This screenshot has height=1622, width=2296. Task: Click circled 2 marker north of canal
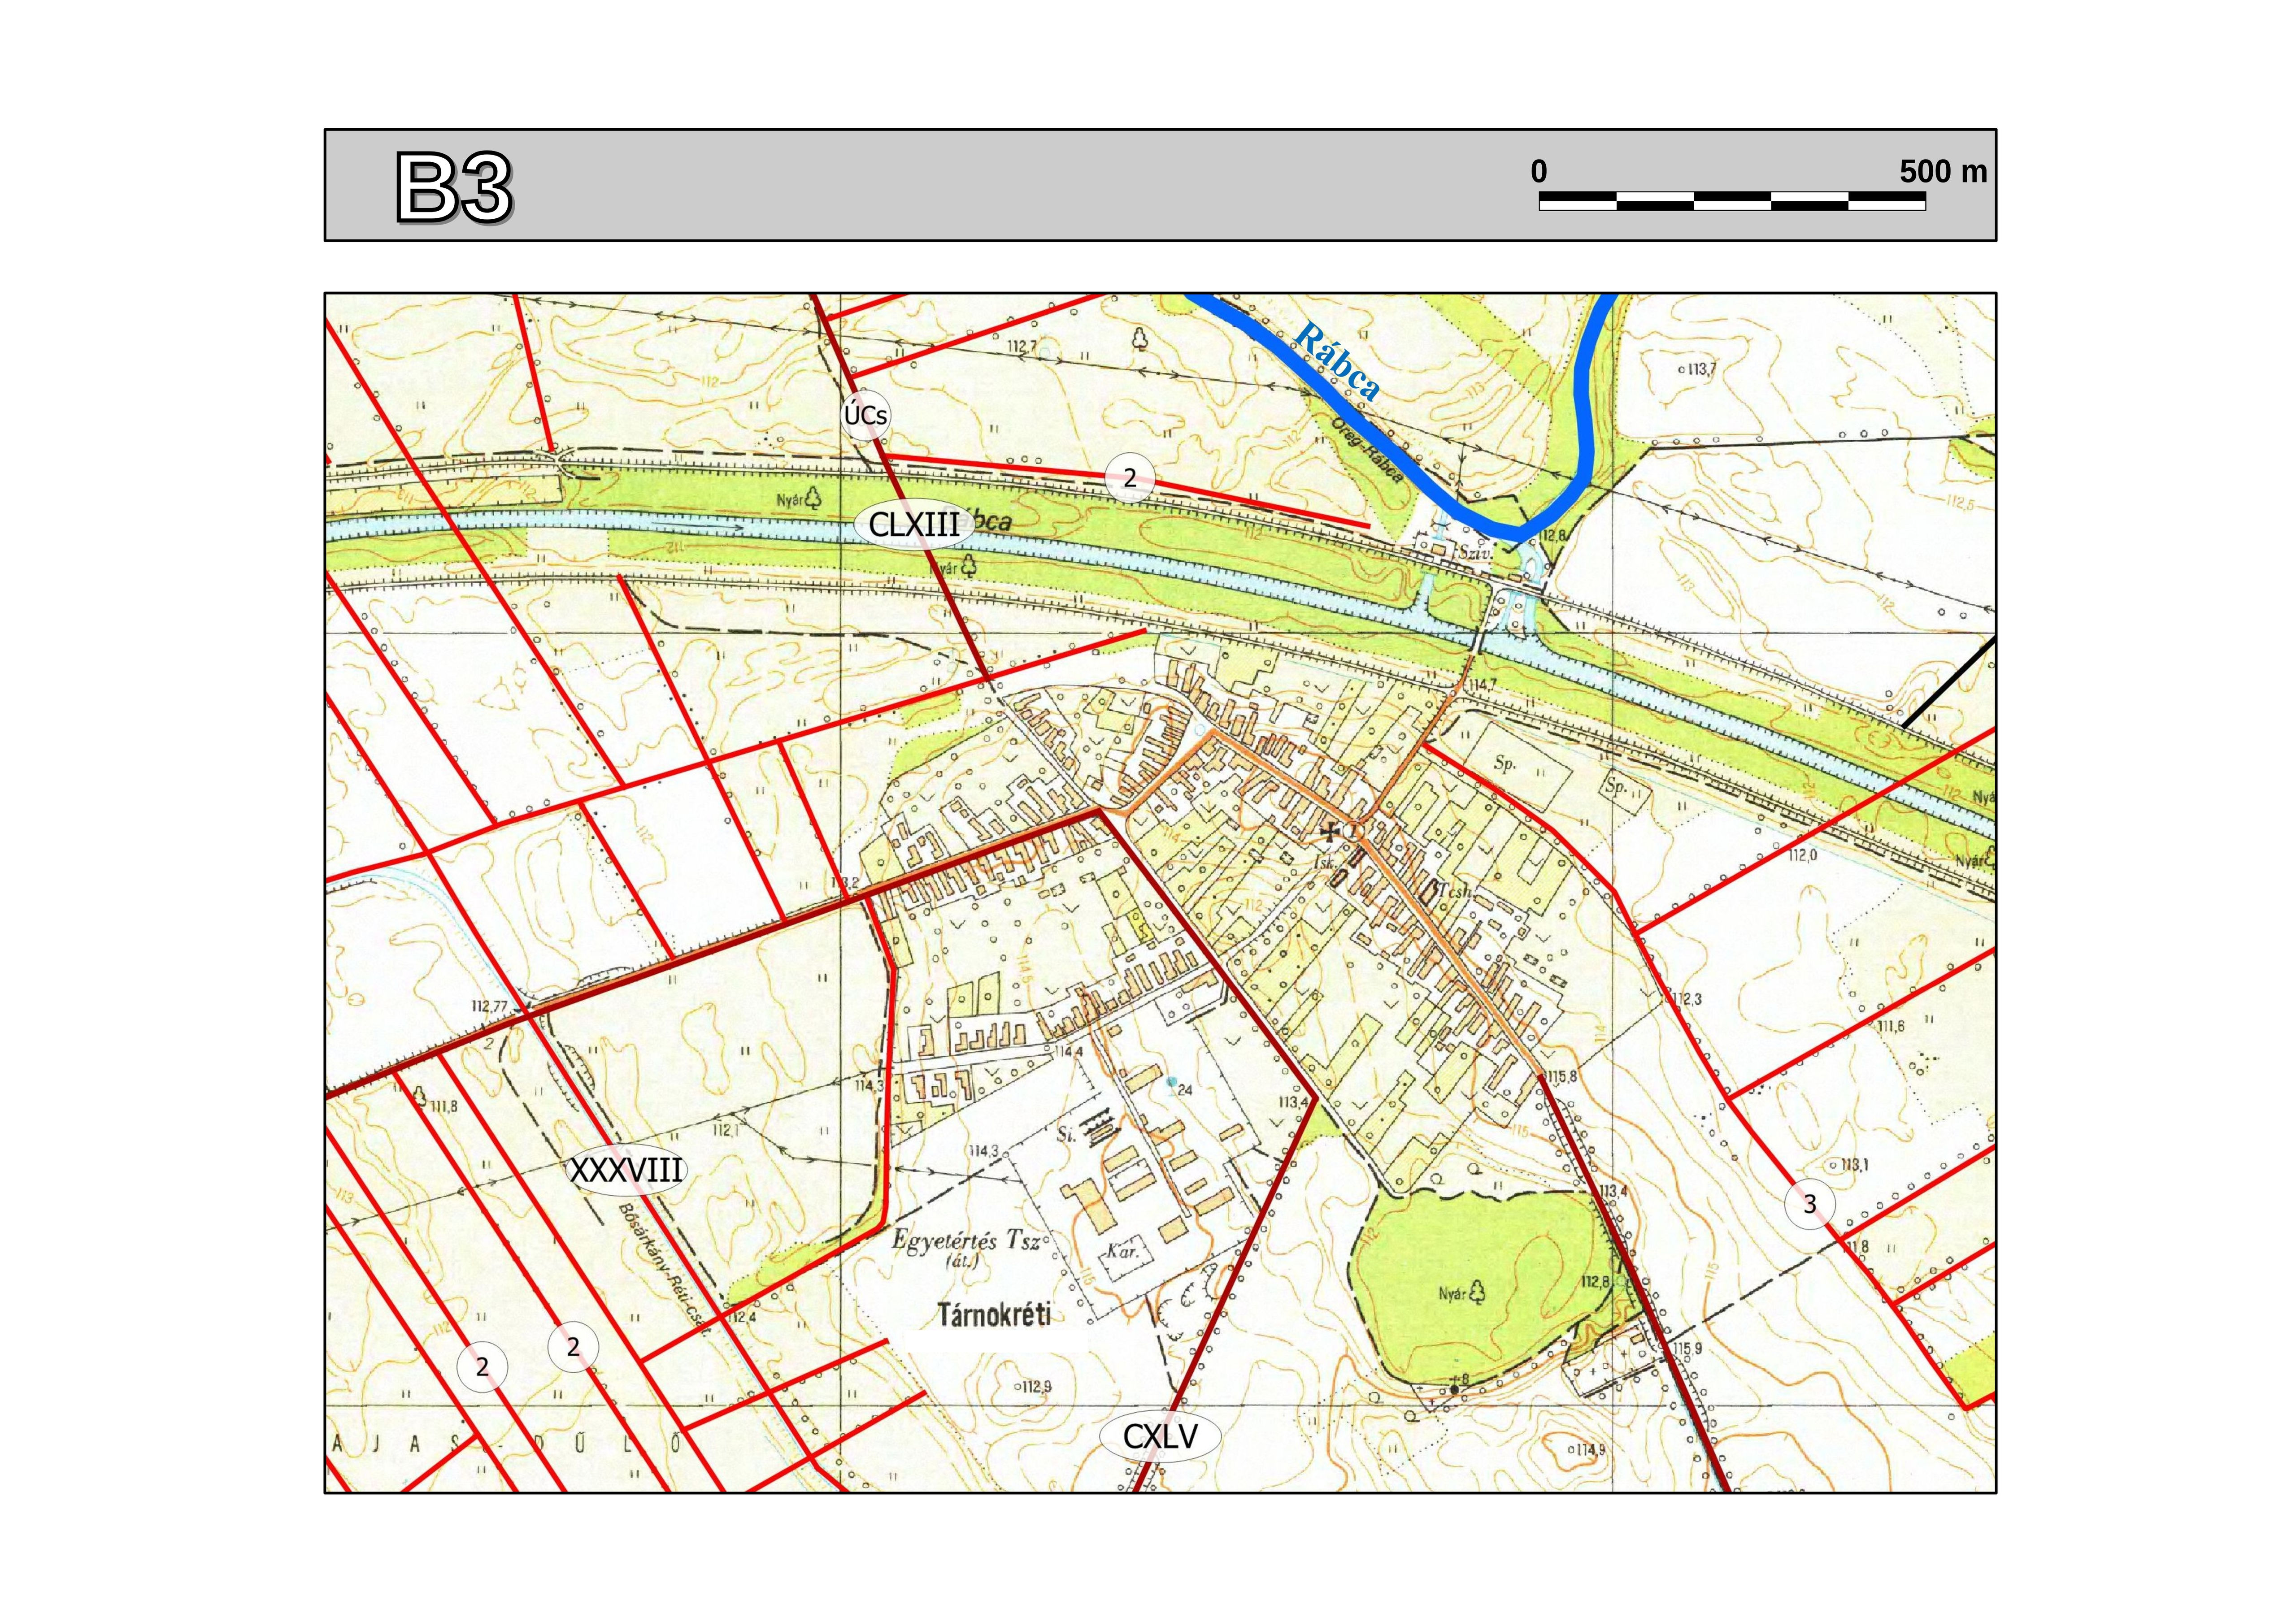click(x=1130, y=478)
